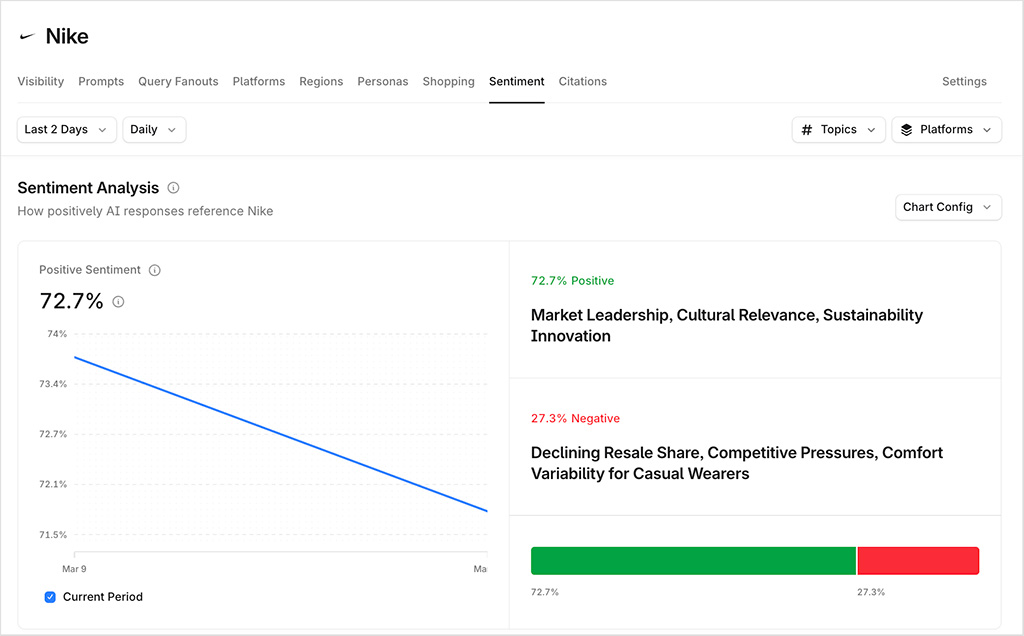Click the info icon next to the 72.7% value
The image size is (1024, 636).
(118, 301)
